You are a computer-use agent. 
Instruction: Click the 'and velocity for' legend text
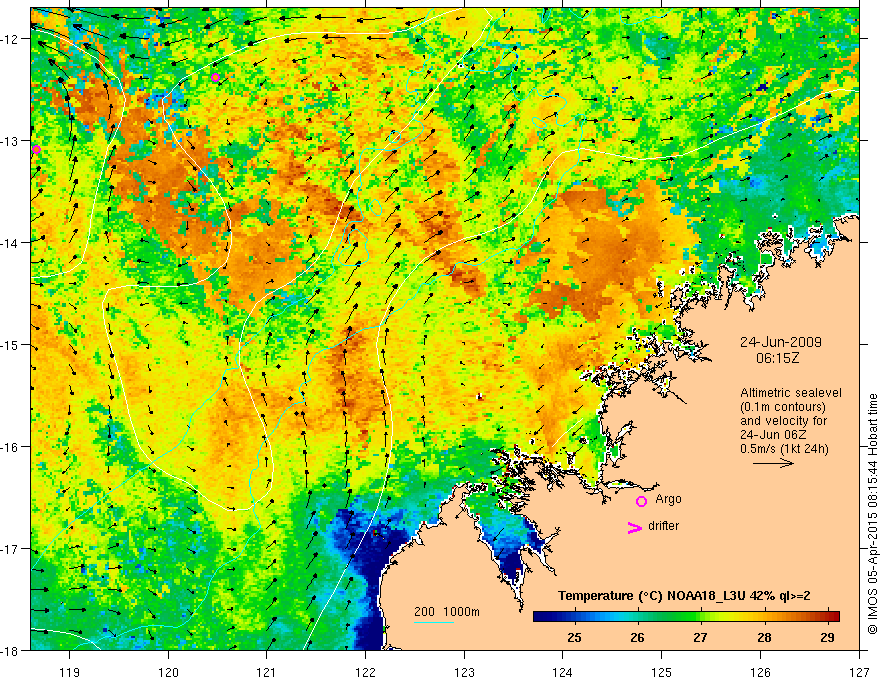[783, 421]
